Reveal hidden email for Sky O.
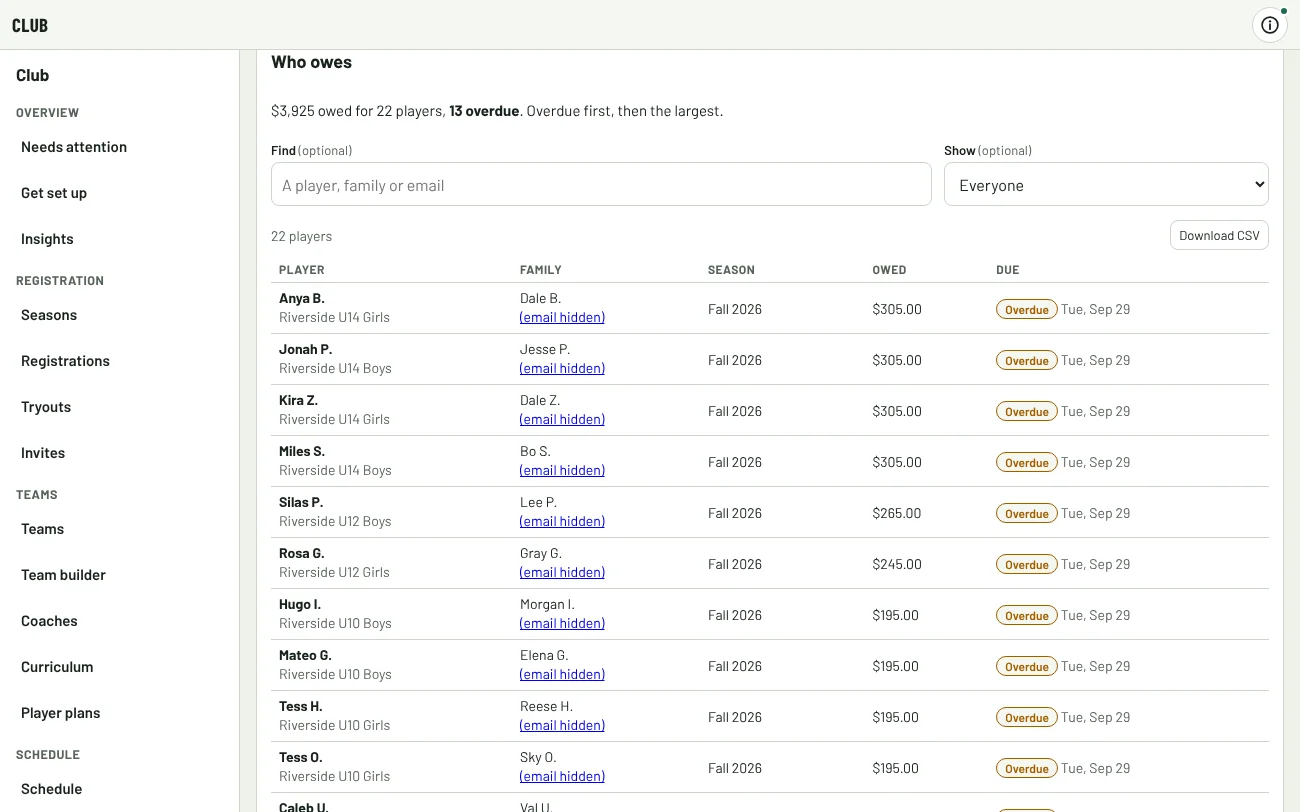Screen dimensions: 1300x812 (x=562, y=776)
